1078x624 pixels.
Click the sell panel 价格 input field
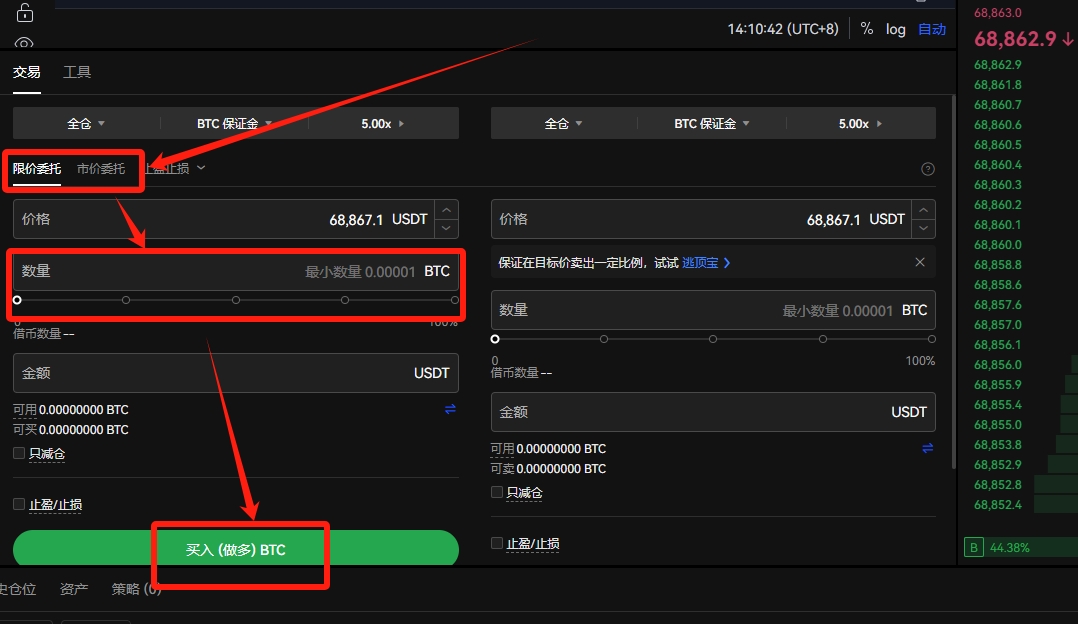click(x=701, y=219)
